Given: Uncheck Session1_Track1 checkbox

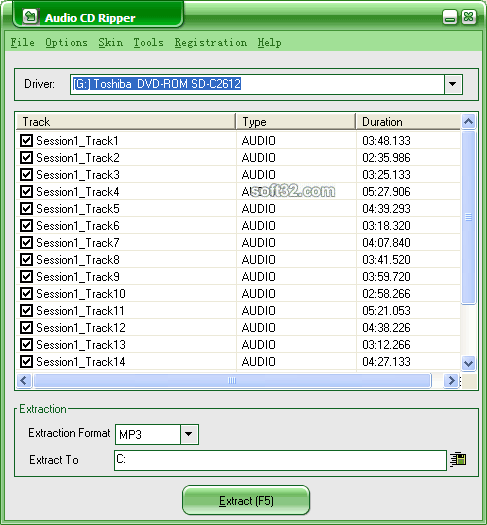Looking at the screenshot, I should coord(26,141).
